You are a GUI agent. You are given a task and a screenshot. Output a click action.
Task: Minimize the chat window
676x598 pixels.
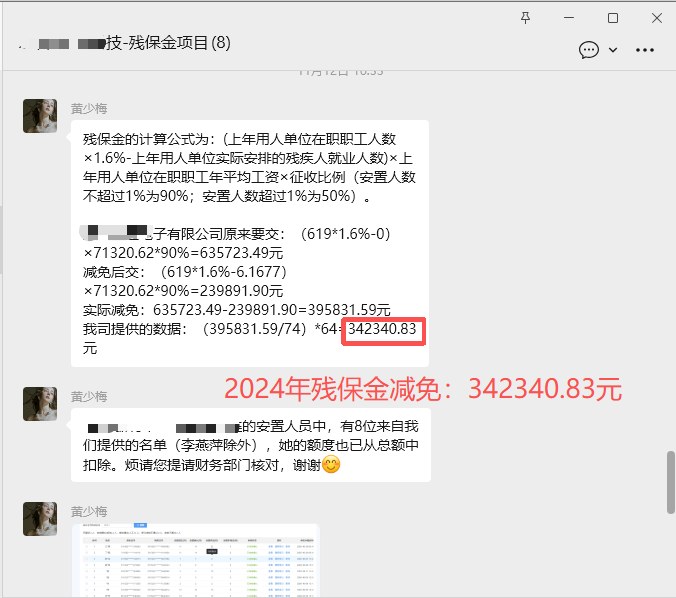point(569,18)
